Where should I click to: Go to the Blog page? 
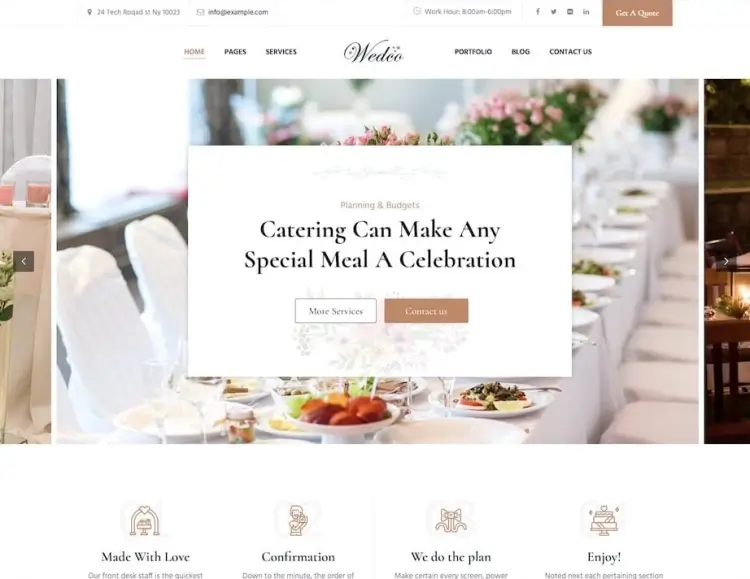[x=521, y=52]
